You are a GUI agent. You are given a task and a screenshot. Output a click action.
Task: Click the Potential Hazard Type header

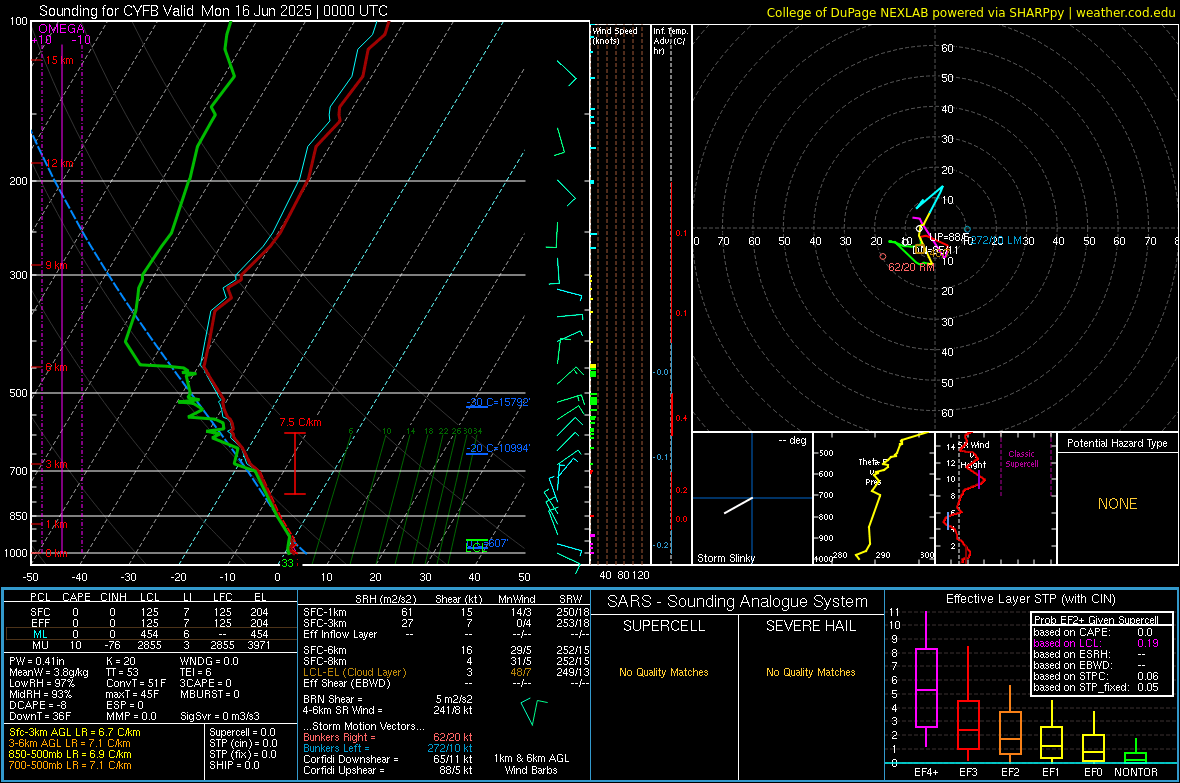(1117, 443)
